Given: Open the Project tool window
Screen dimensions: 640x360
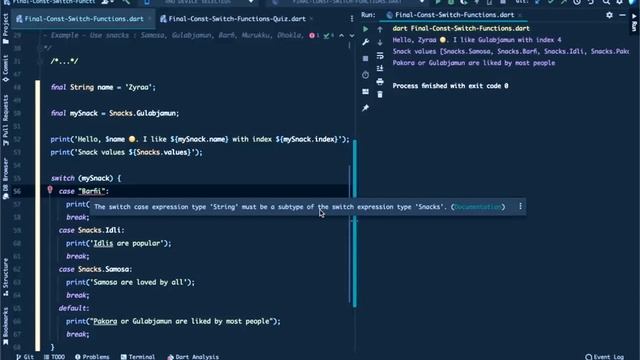Looking at the screenshot, I should [x=6, y=29].
